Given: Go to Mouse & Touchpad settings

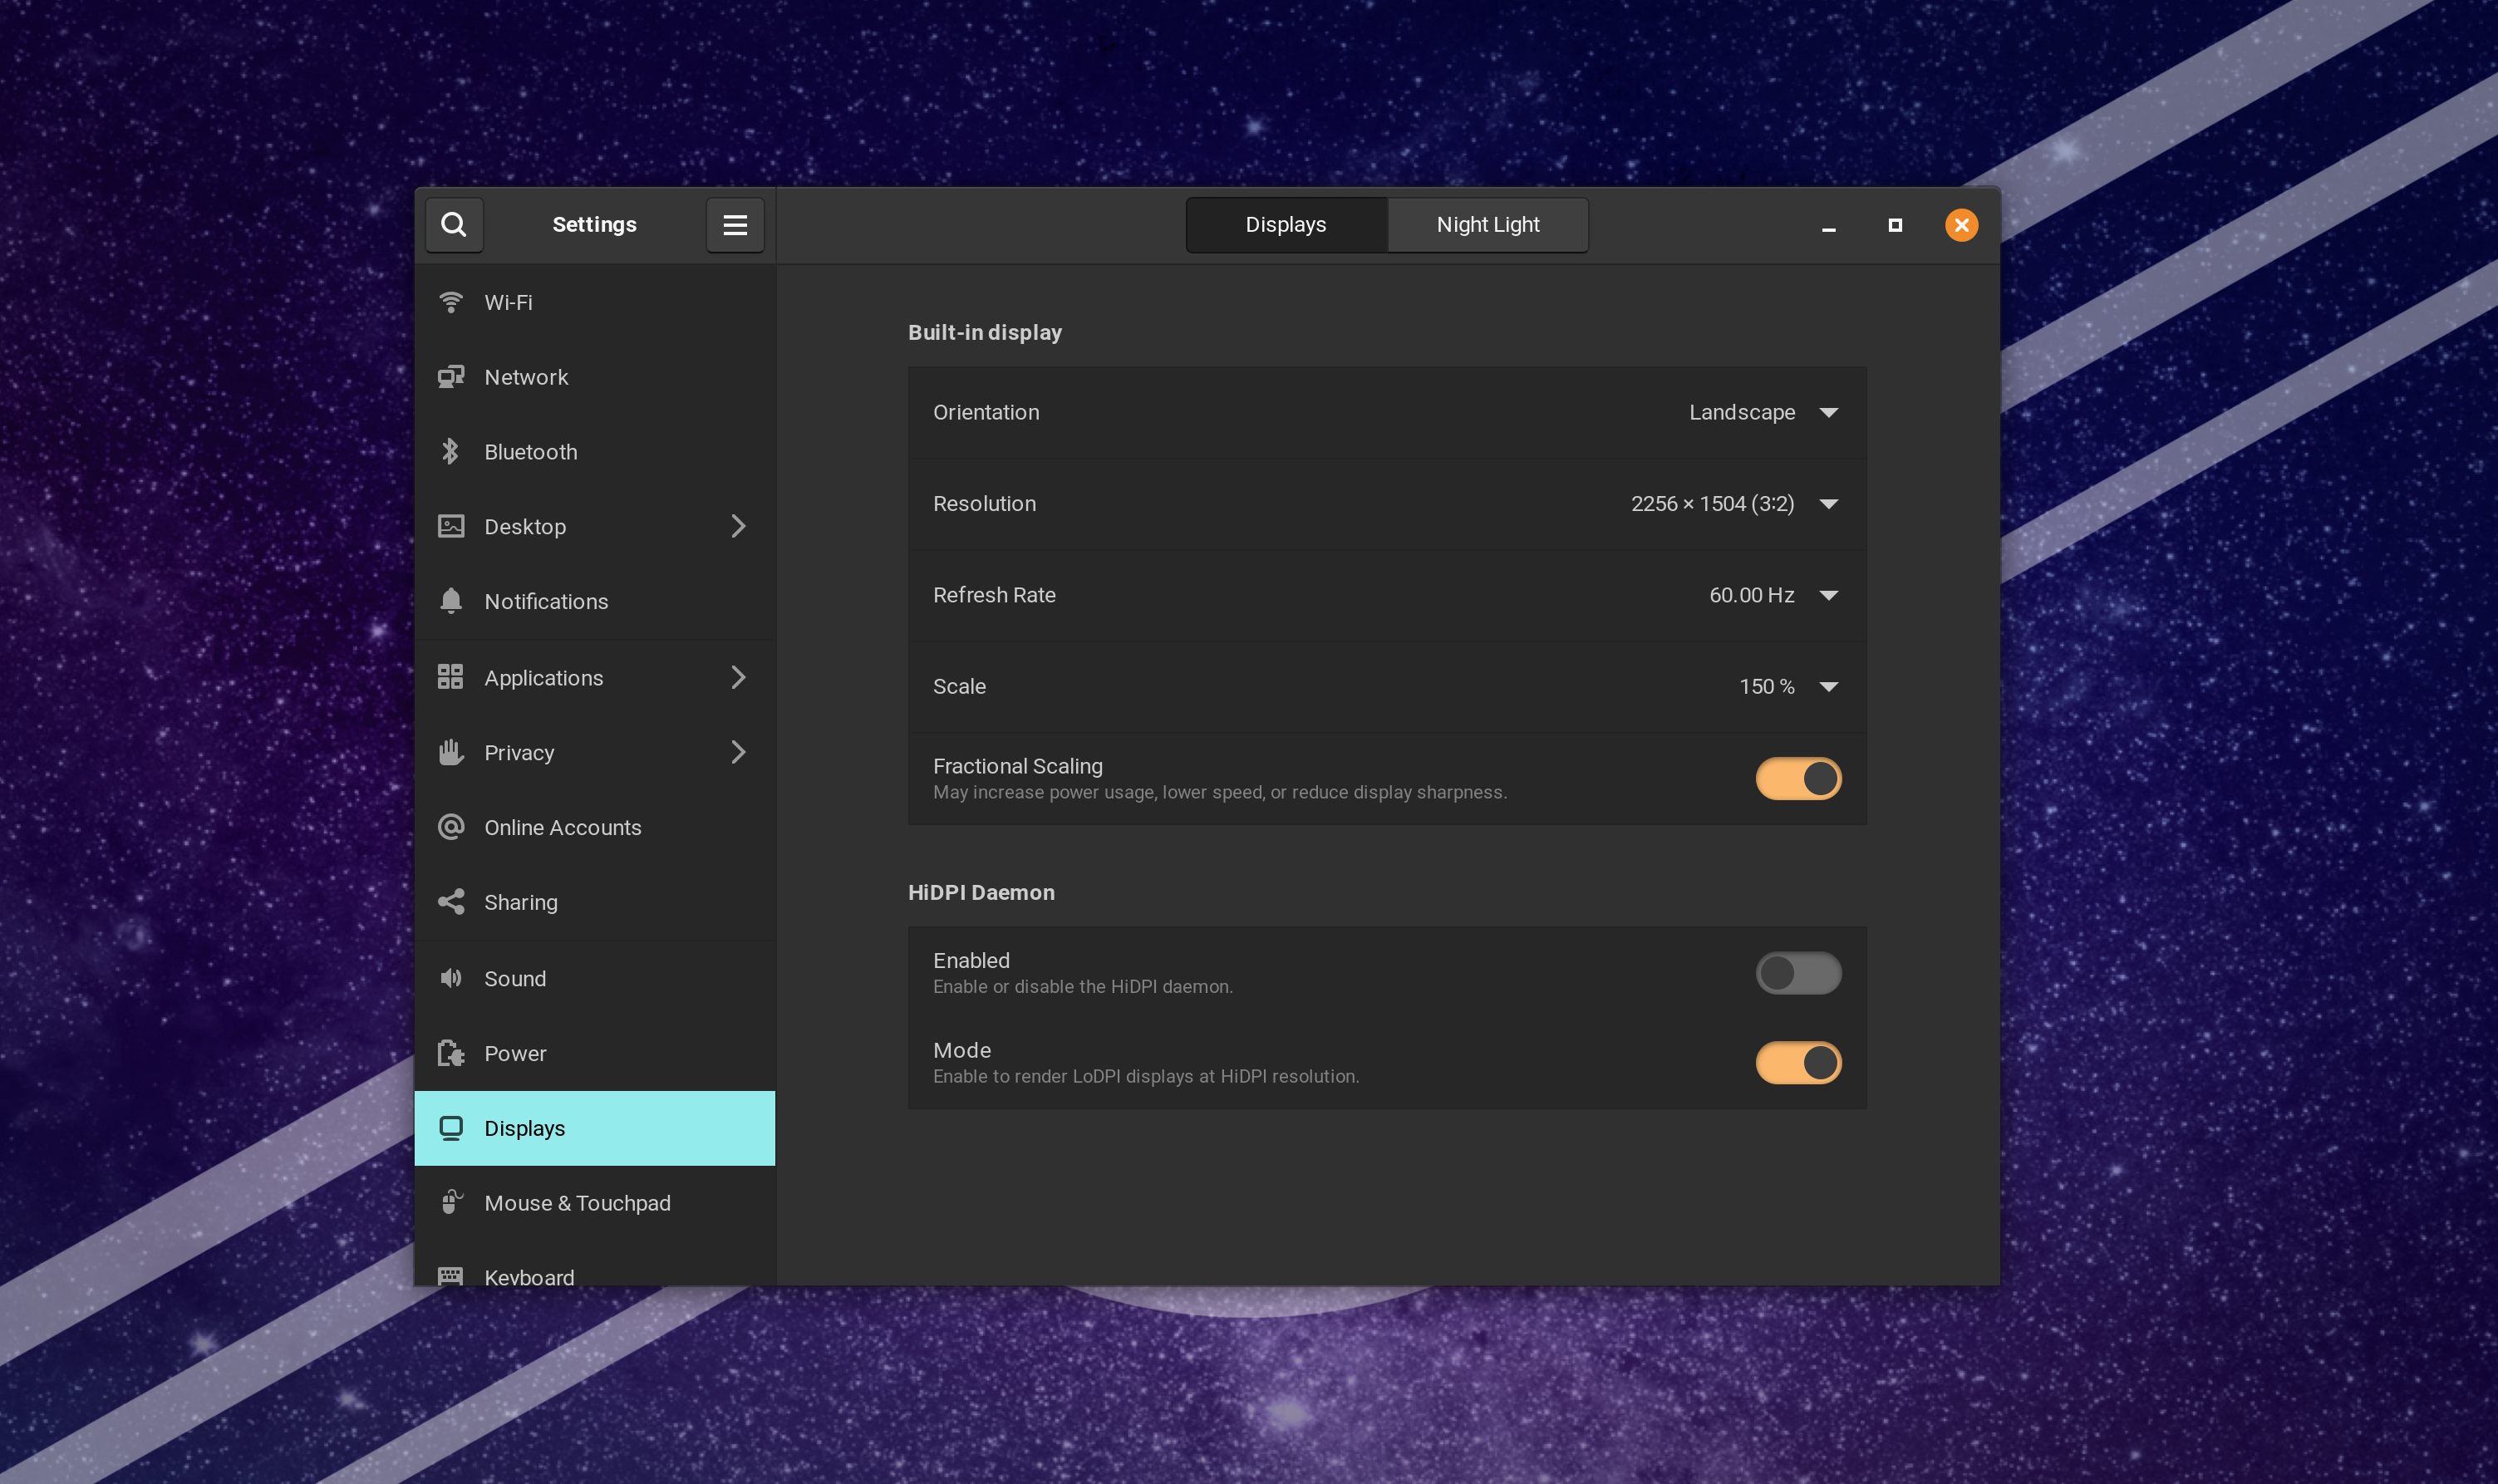Looking at the screenshot, I should click(577, 1203).
